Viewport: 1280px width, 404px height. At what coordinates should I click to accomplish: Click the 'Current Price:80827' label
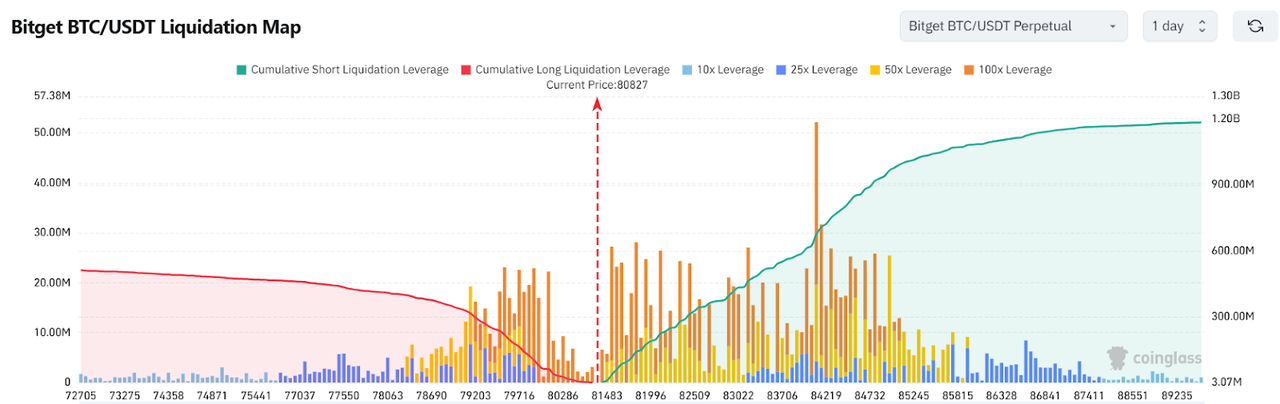click(x=598, y=86)
